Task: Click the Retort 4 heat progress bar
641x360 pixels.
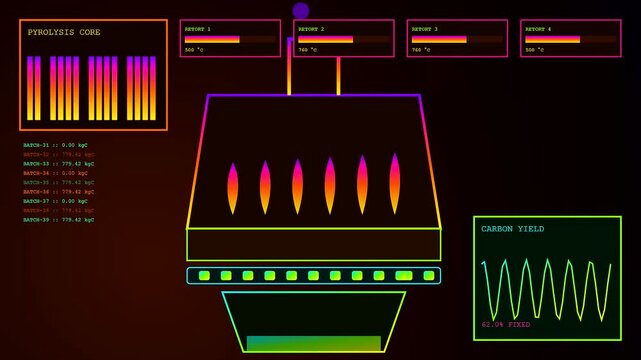Action: point(571,40)
